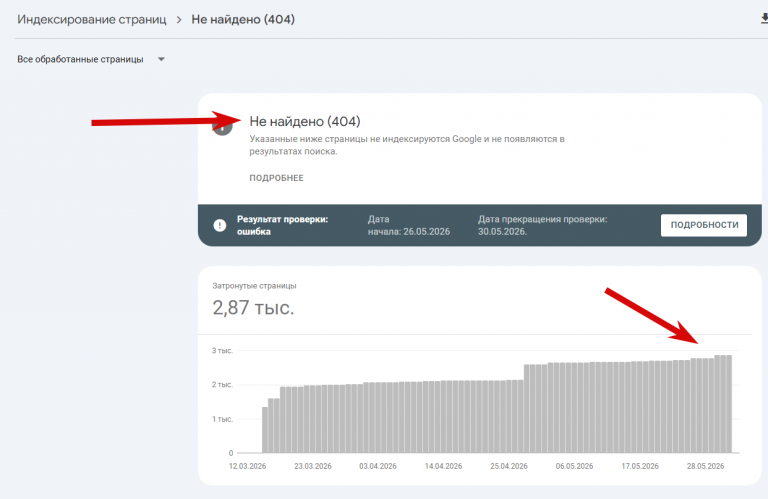
Task: Click the 28.05.2026 date label
Action: pyautogui.click(x=705, y=466)
